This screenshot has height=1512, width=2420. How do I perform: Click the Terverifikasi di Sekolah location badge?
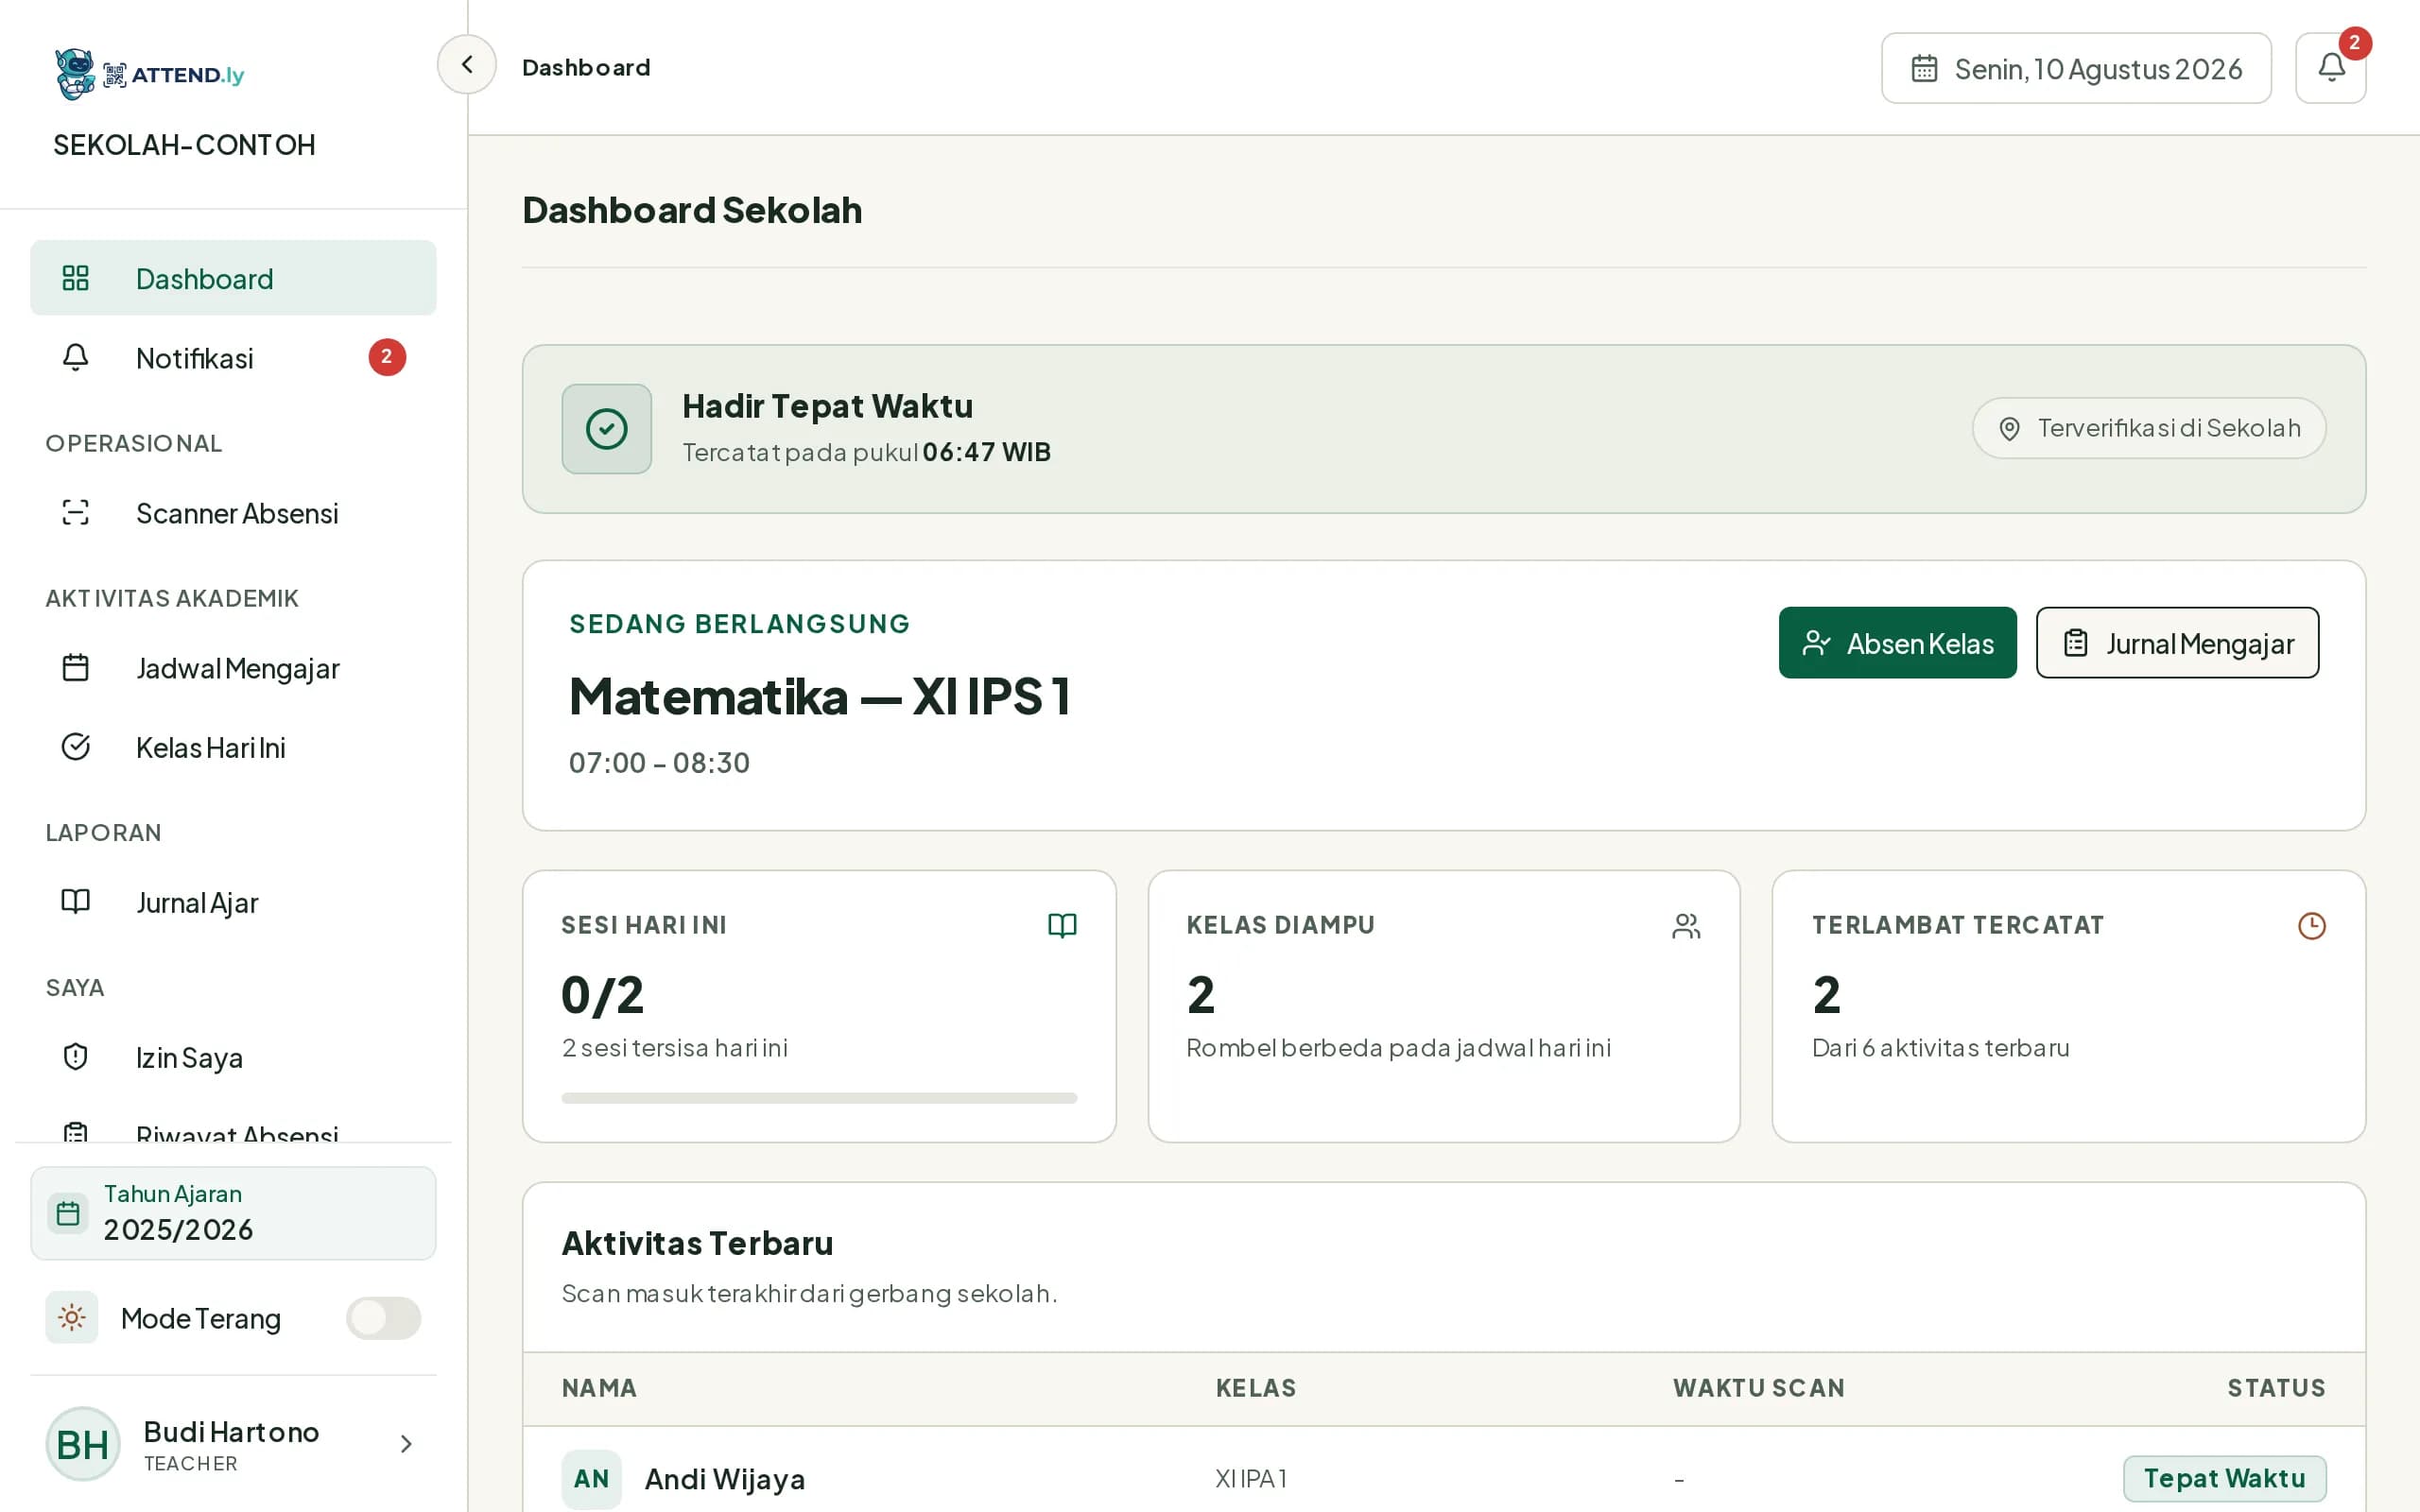point(2149,428)
